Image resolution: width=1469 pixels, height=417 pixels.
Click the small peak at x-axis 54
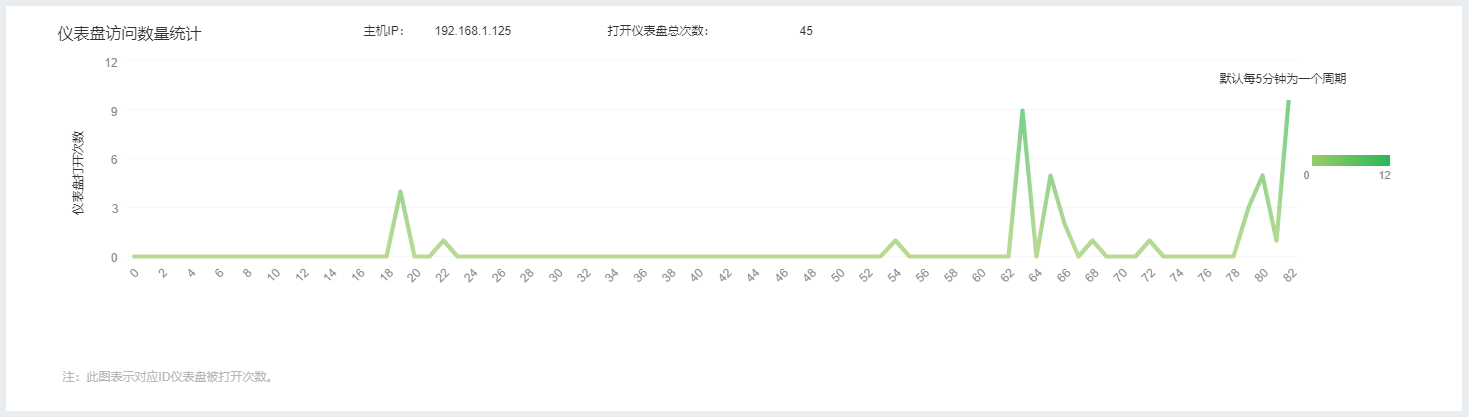(x=895, y=241)
